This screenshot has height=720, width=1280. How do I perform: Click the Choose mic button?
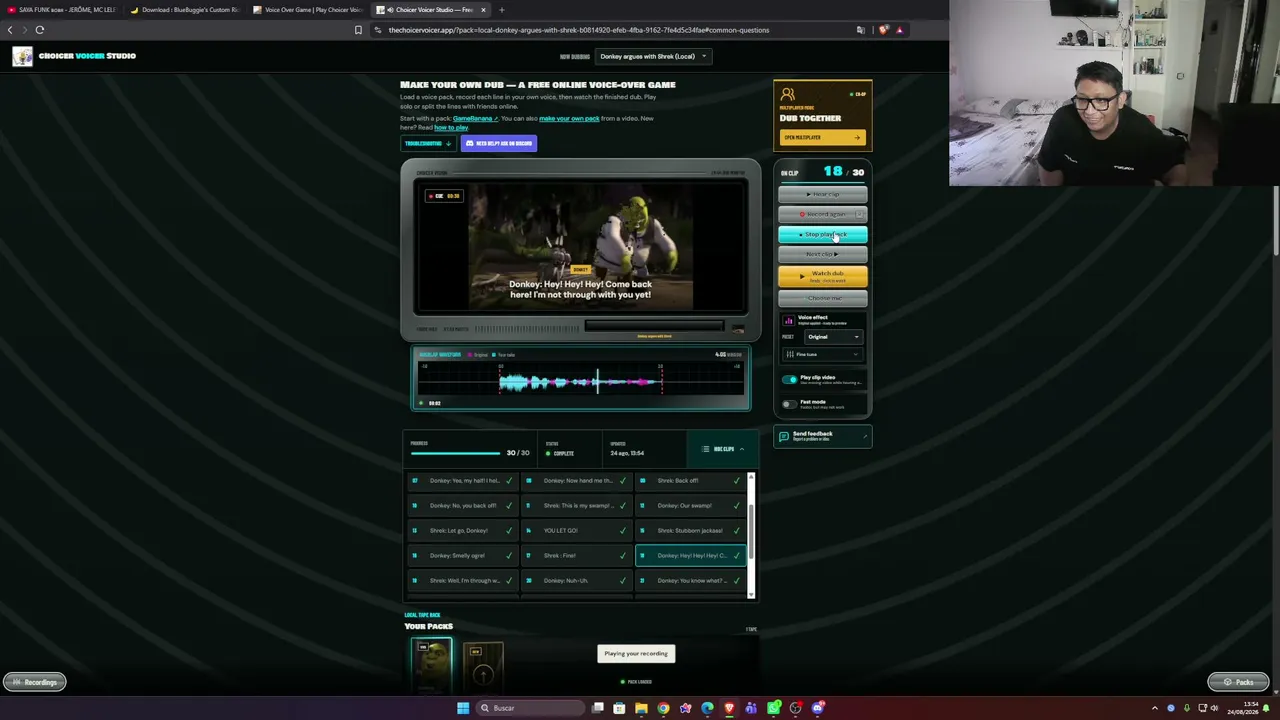click(x=823, y=298)
